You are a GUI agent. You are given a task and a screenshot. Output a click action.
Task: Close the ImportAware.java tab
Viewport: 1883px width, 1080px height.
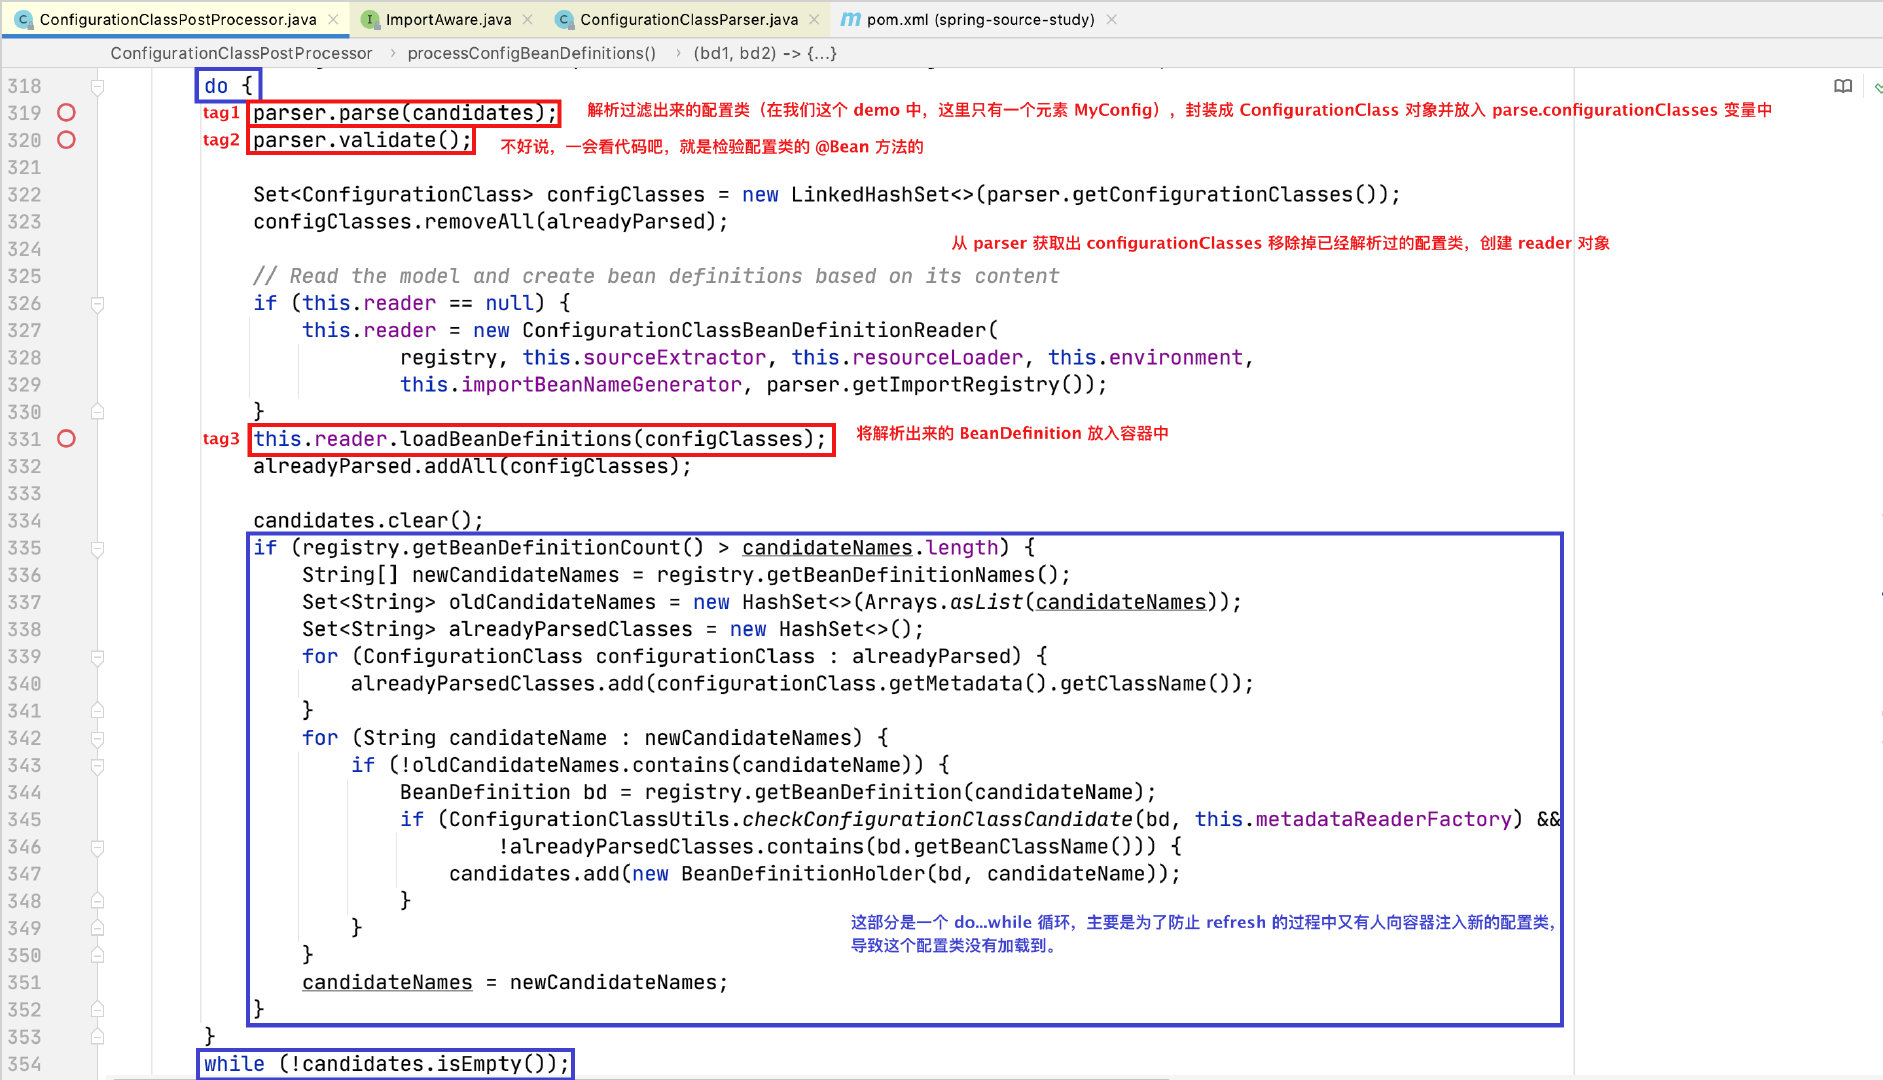click(x=527, y=19)
